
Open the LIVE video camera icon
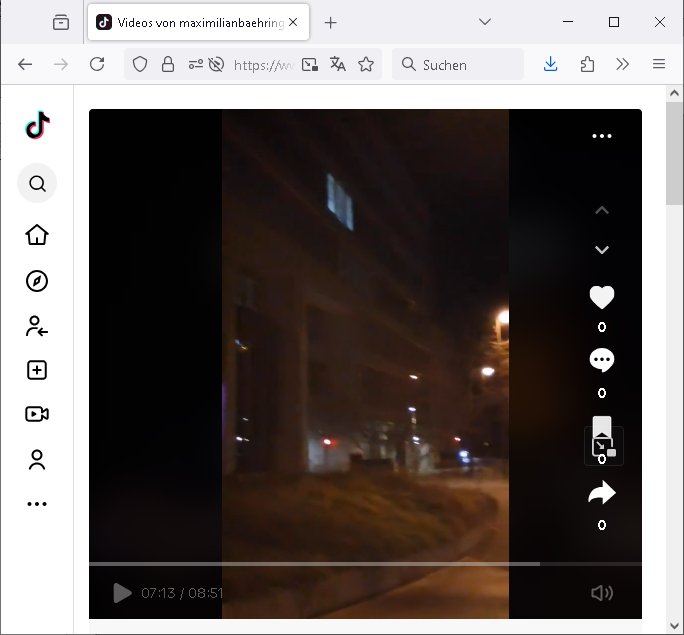coord(37,414)
